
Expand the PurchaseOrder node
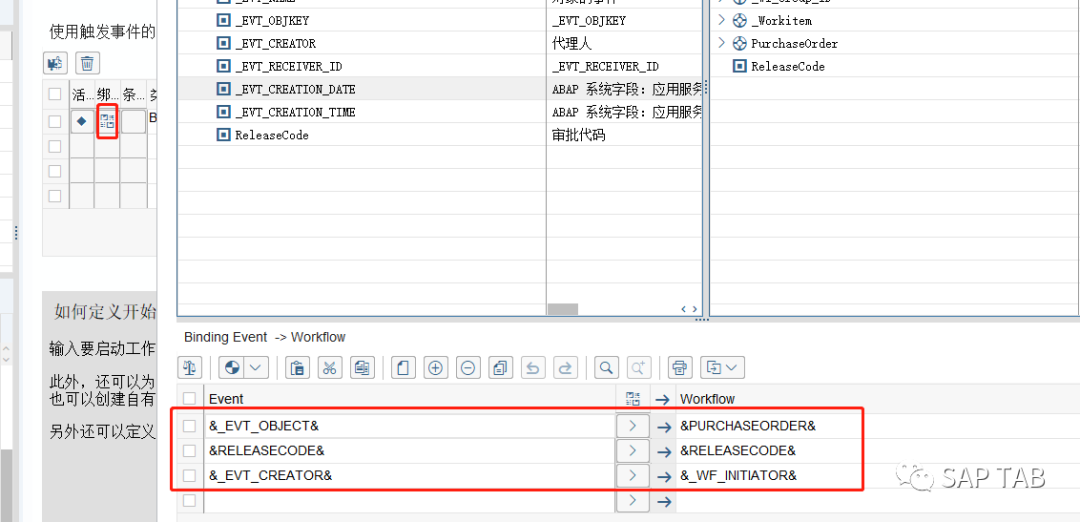pos(721,43)
